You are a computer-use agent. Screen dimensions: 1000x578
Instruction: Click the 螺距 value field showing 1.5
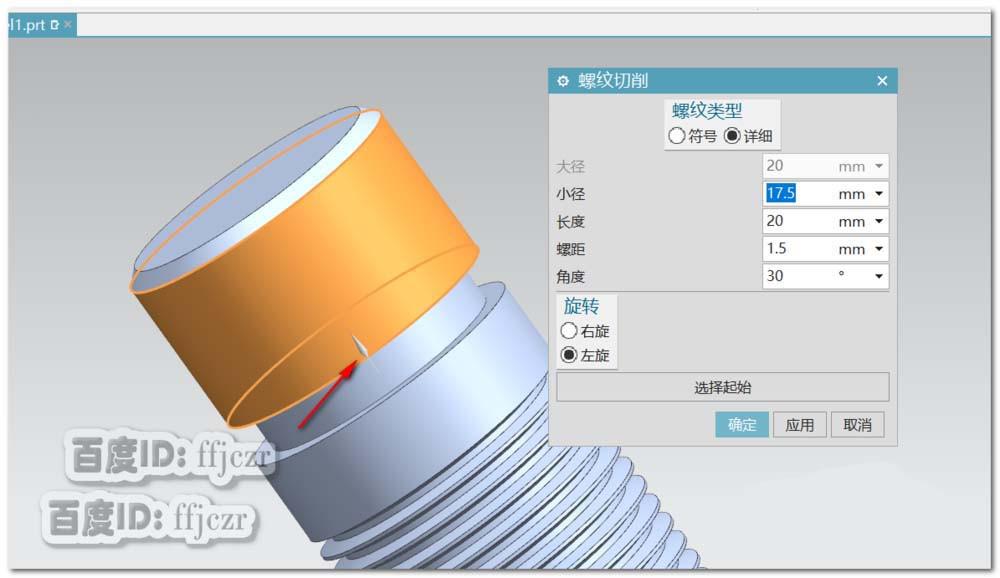pyautogui.click(x=790, y=249)
